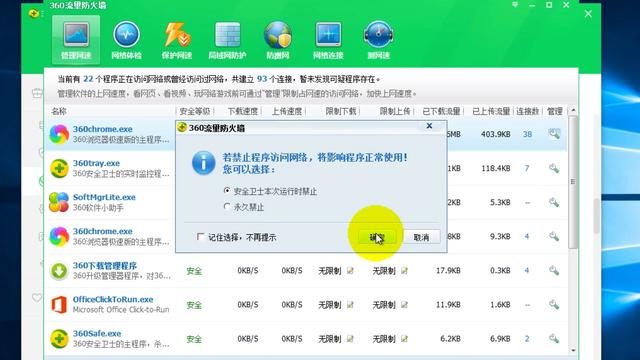
Task: Click scrollbar up arrow of program list
Action: [x=573, y=111]
